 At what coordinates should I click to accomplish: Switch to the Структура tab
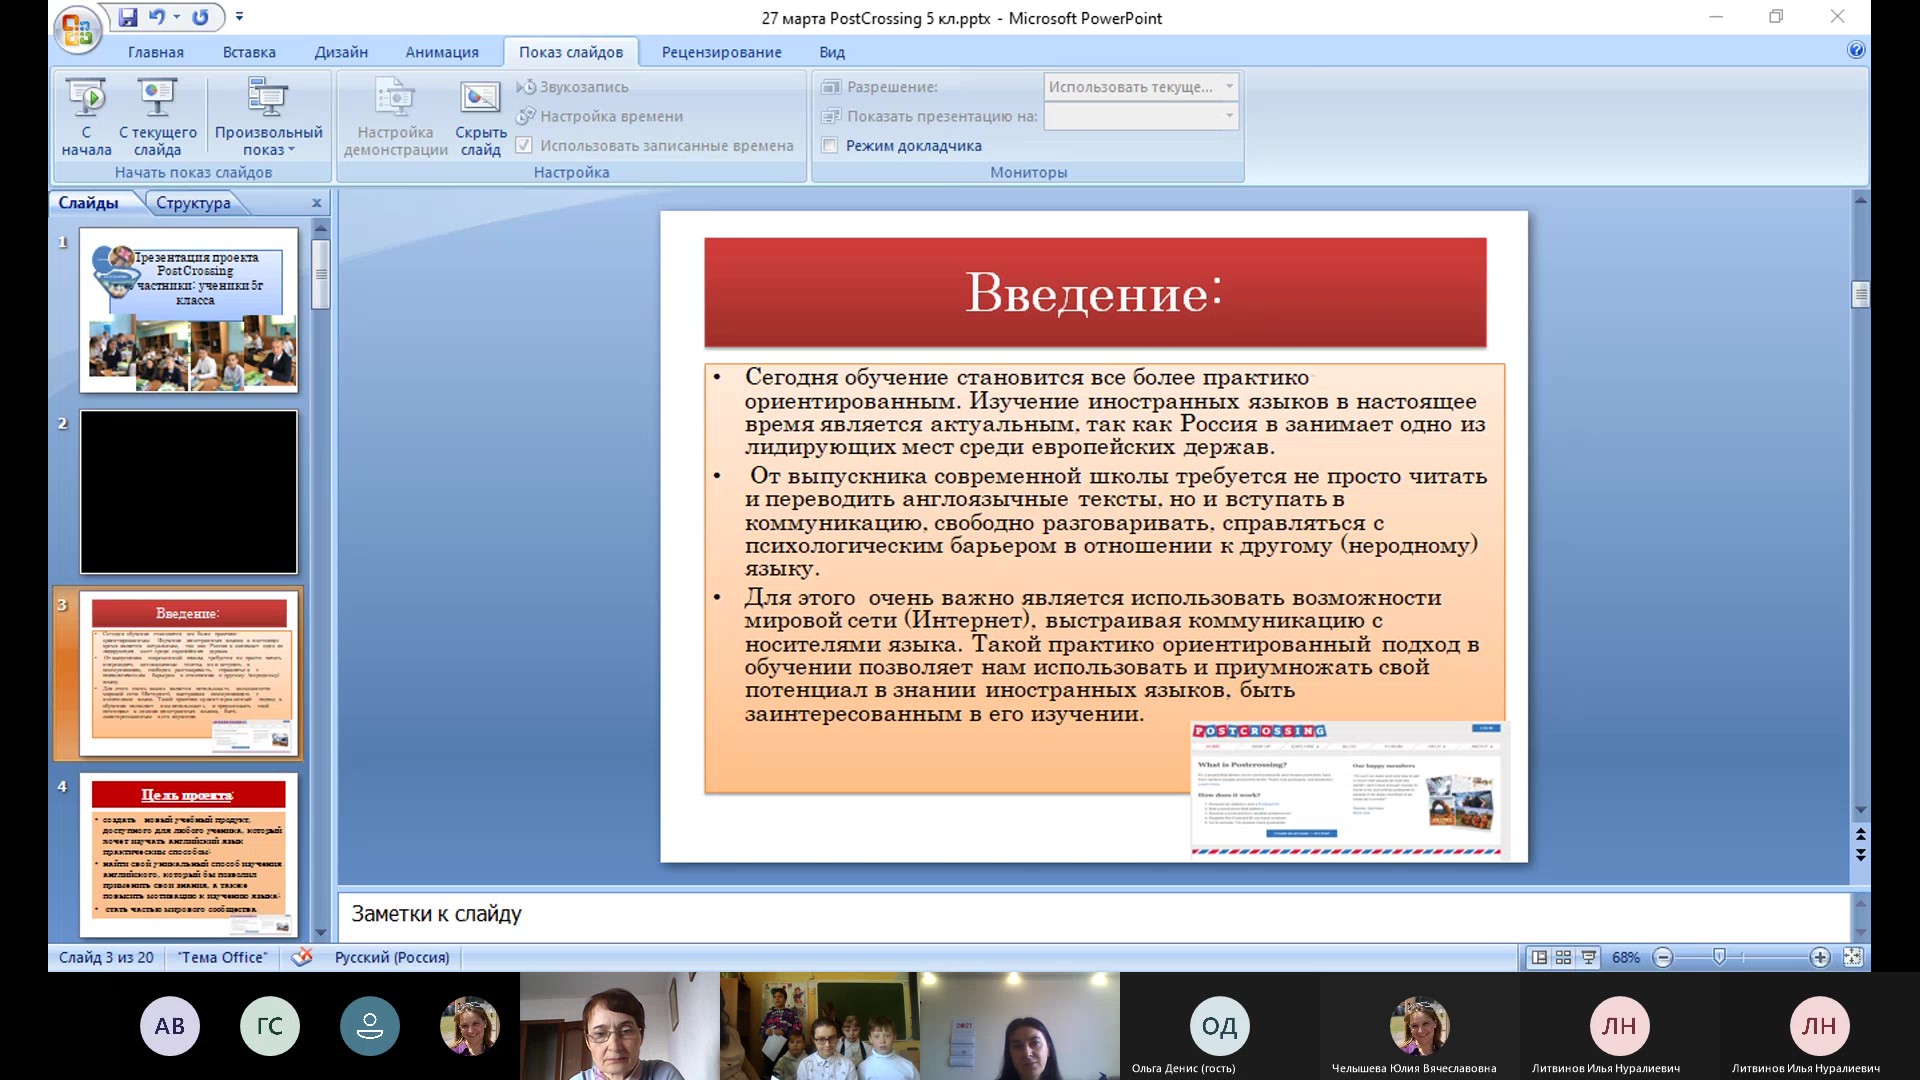[x=196, y=202]
